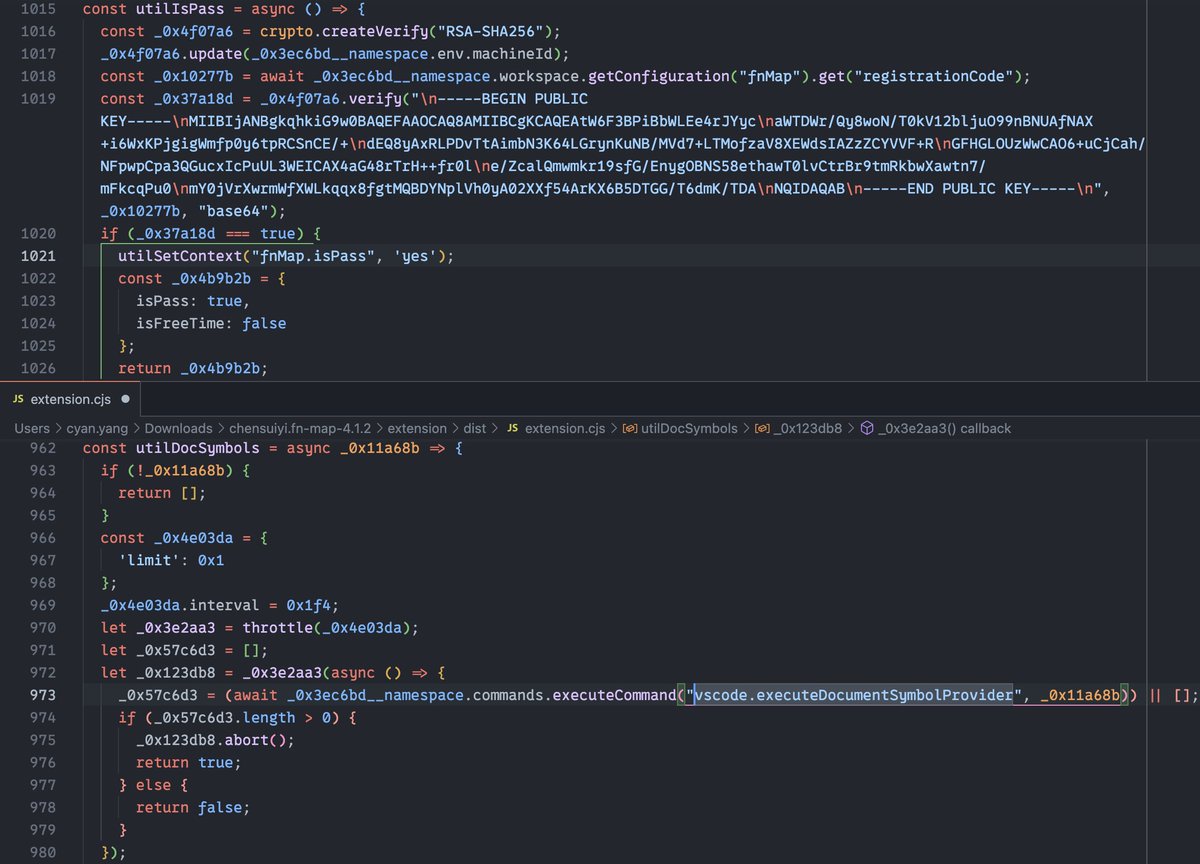
Task: Open the extension.cjs breadcrumb file entry
Action: [x=566, y=428]
